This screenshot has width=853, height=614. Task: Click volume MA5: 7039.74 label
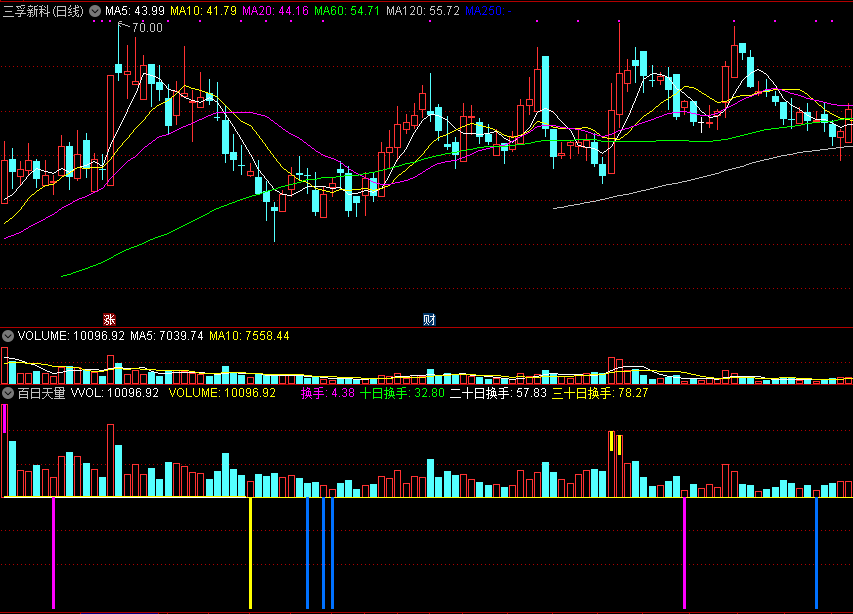[x=166, y=336]
